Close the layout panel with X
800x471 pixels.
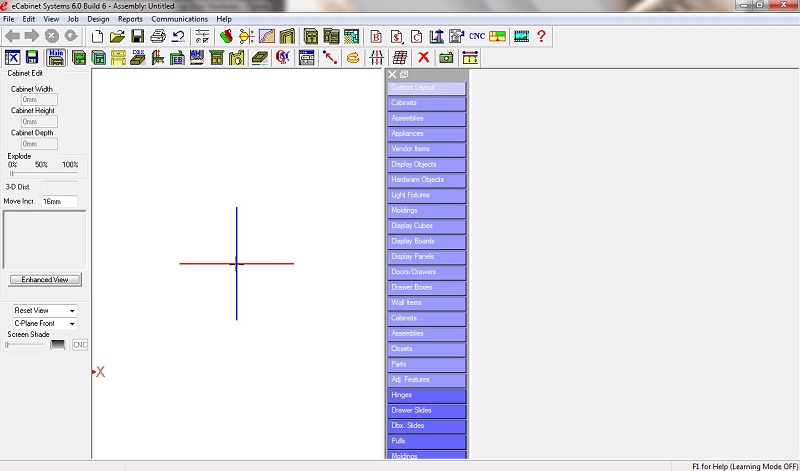[x=392, y=75]
